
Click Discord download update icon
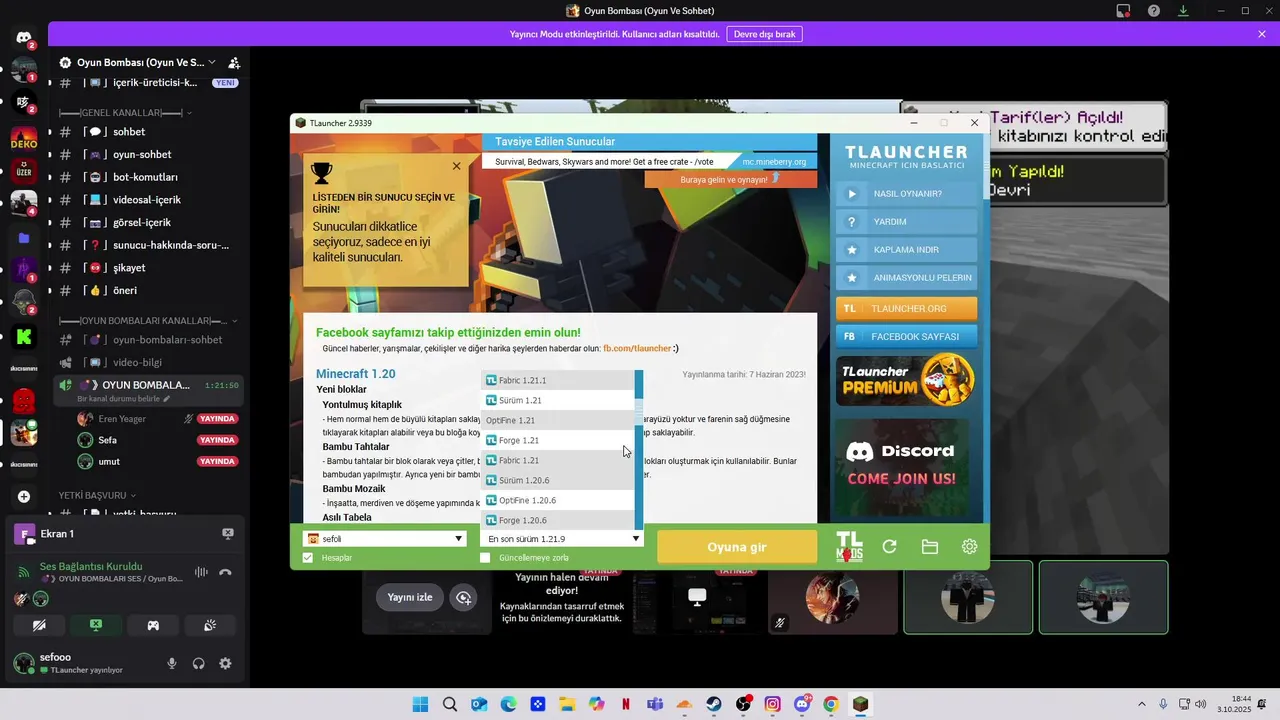[x=1183, y=11]
